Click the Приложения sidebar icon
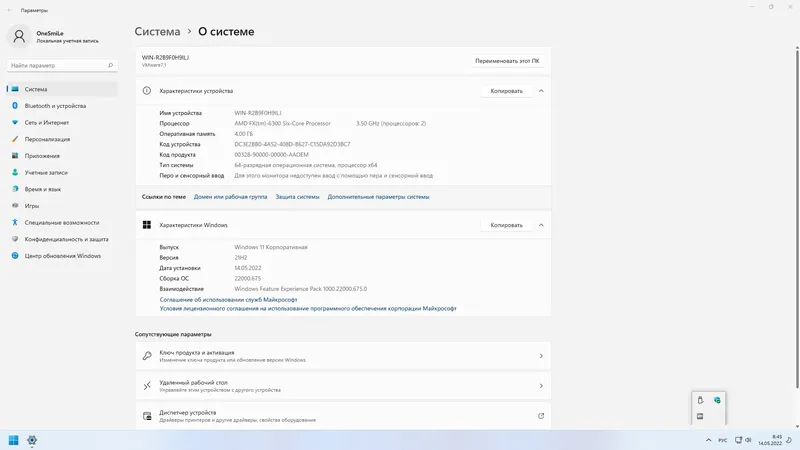Viewport: 800px width, 450px height. [x=15, y=156]
